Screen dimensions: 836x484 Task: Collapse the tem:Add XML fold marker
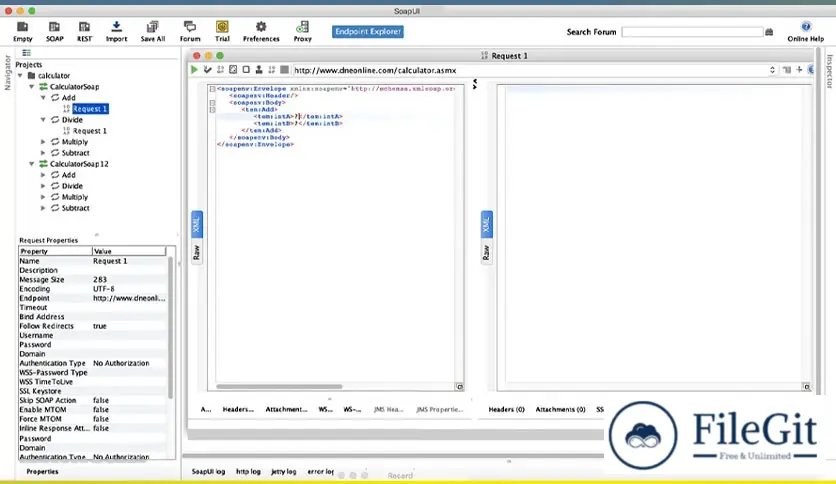tap(212, 110)
